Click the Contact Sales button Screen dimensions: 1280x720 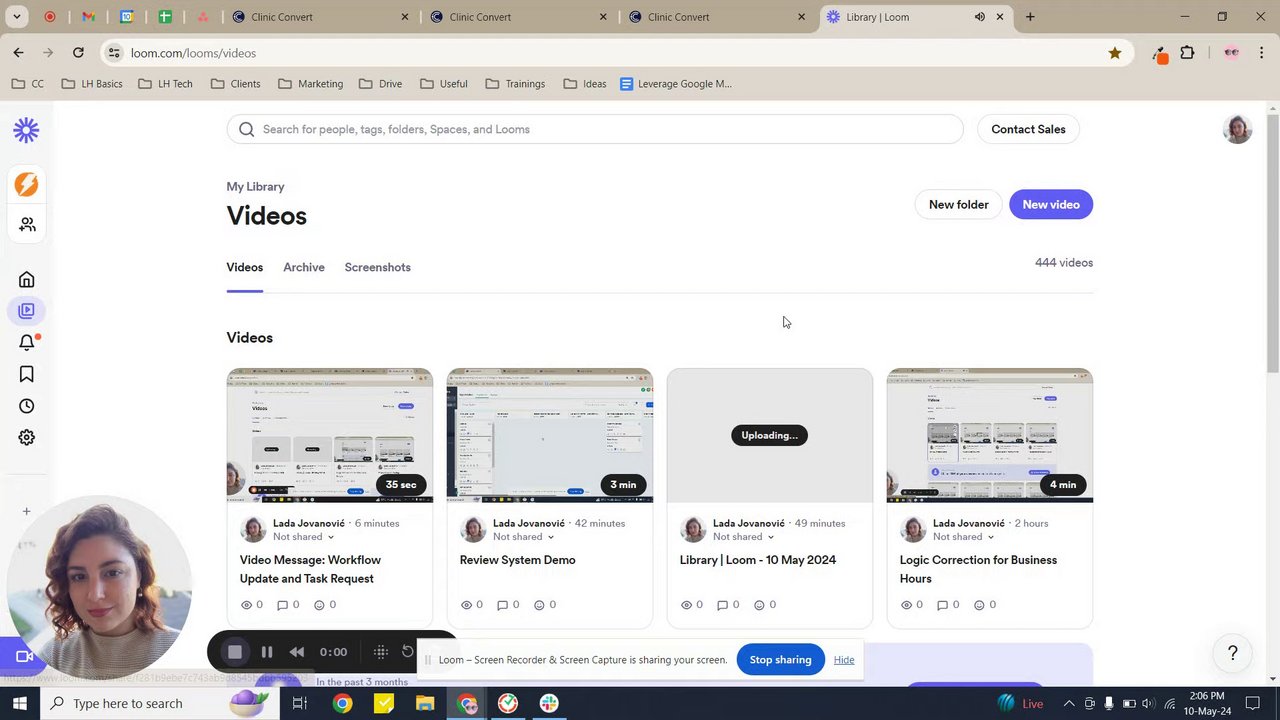tap(1028, 129)
